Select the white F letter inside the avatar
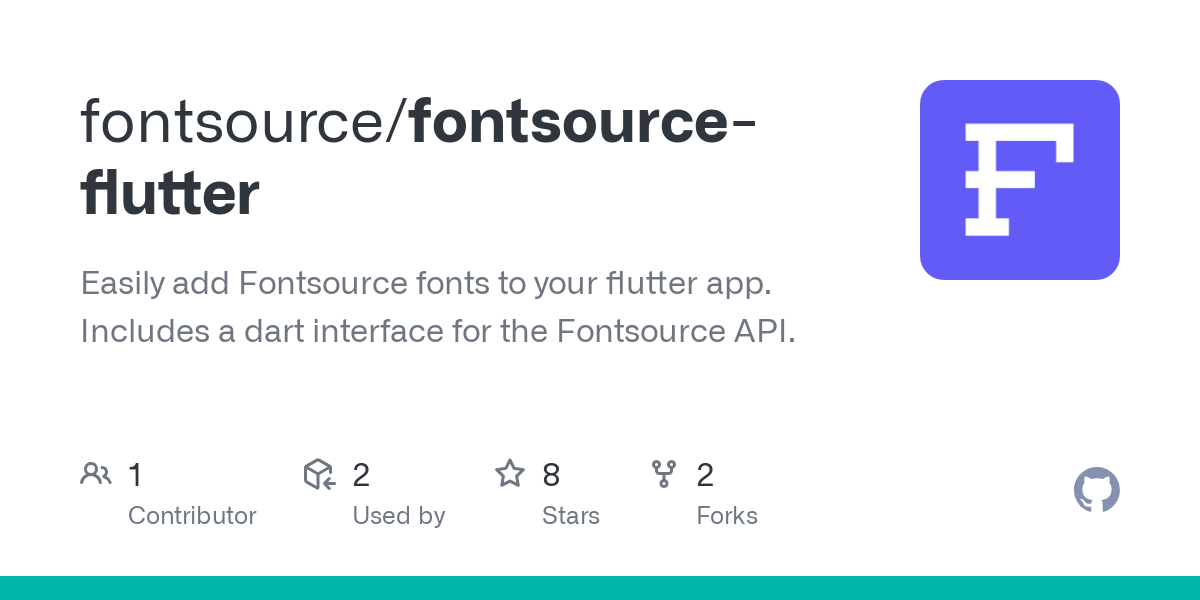Viewport: 1200px width, 600px height. click(x=1020, y=178)
